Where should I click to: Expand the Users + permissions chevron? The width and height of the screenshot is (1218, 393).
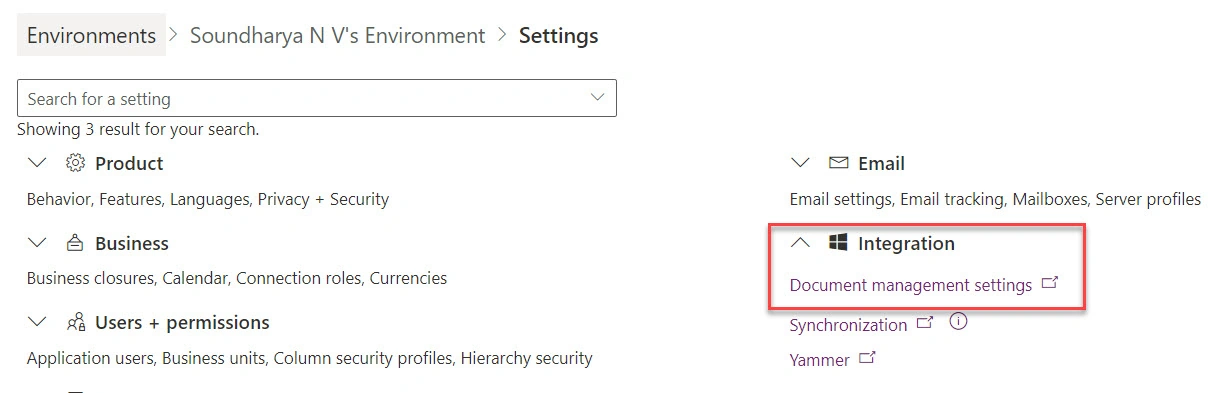coord(38,322)
